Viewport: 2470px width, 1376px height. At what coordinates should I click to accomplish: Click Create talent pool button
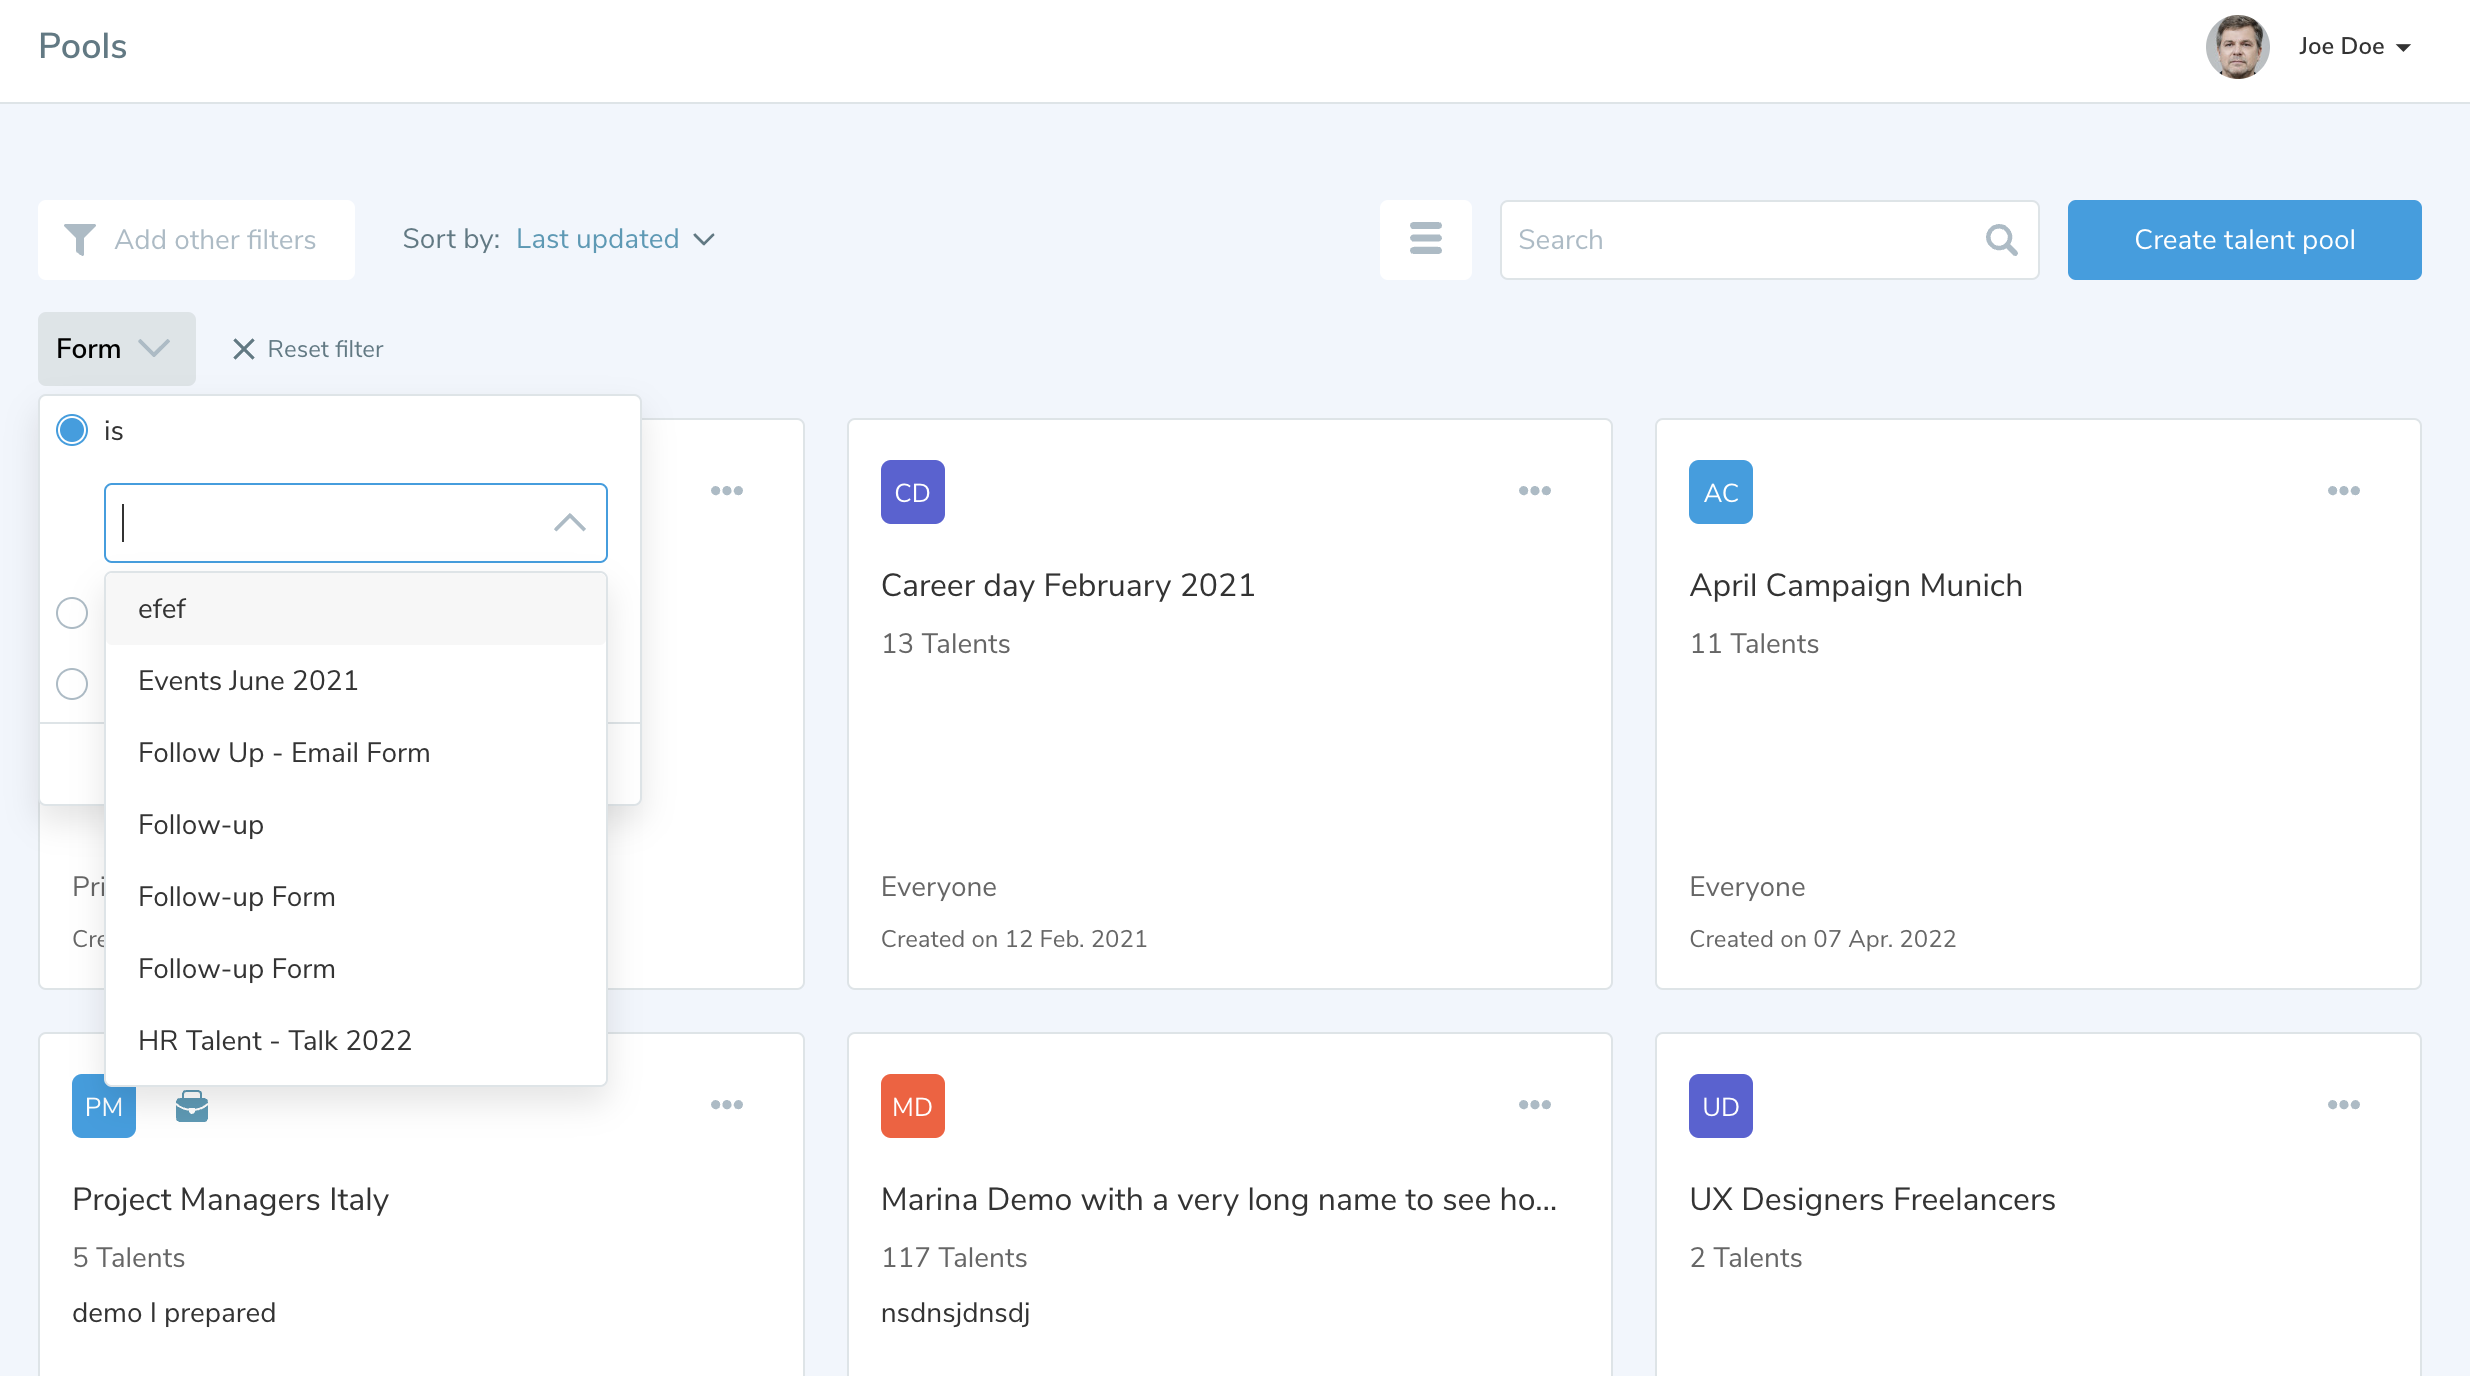coord(2244,240)
